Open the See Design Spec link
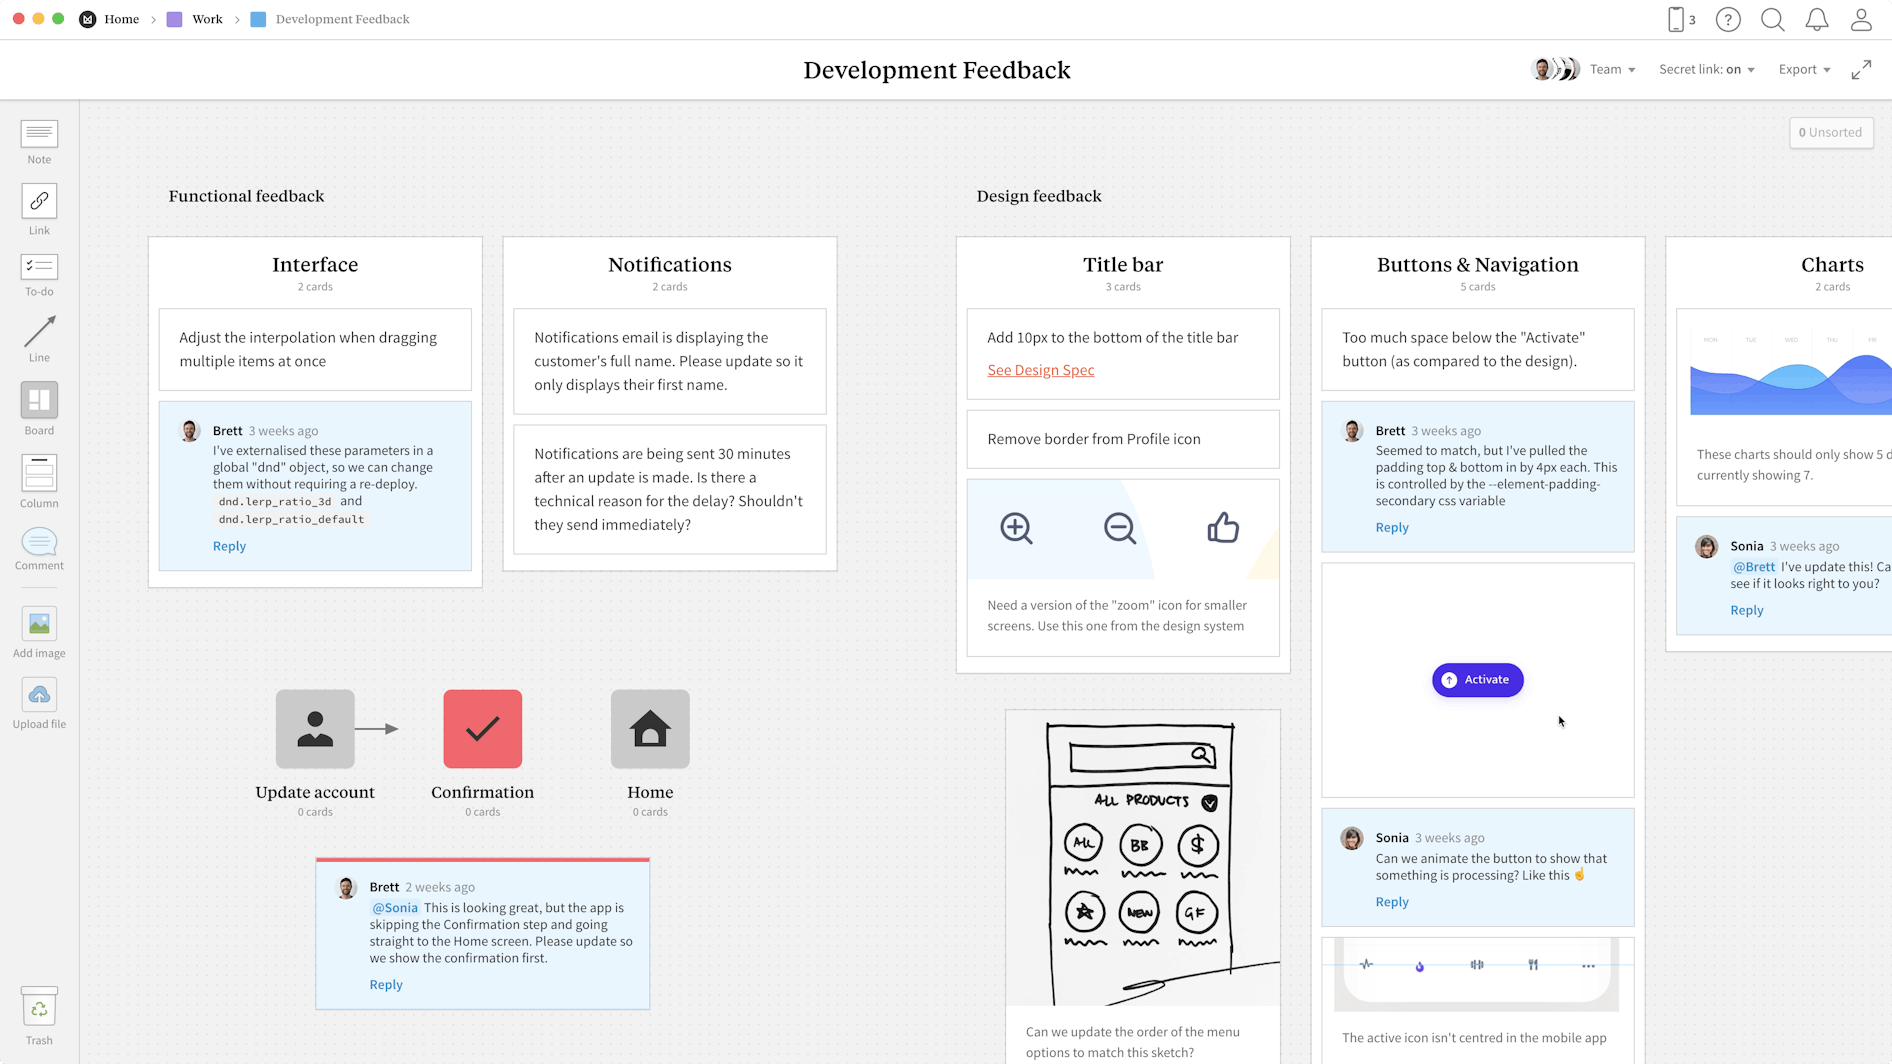Screen dimensions: 1892x1064 point(1040,370)
